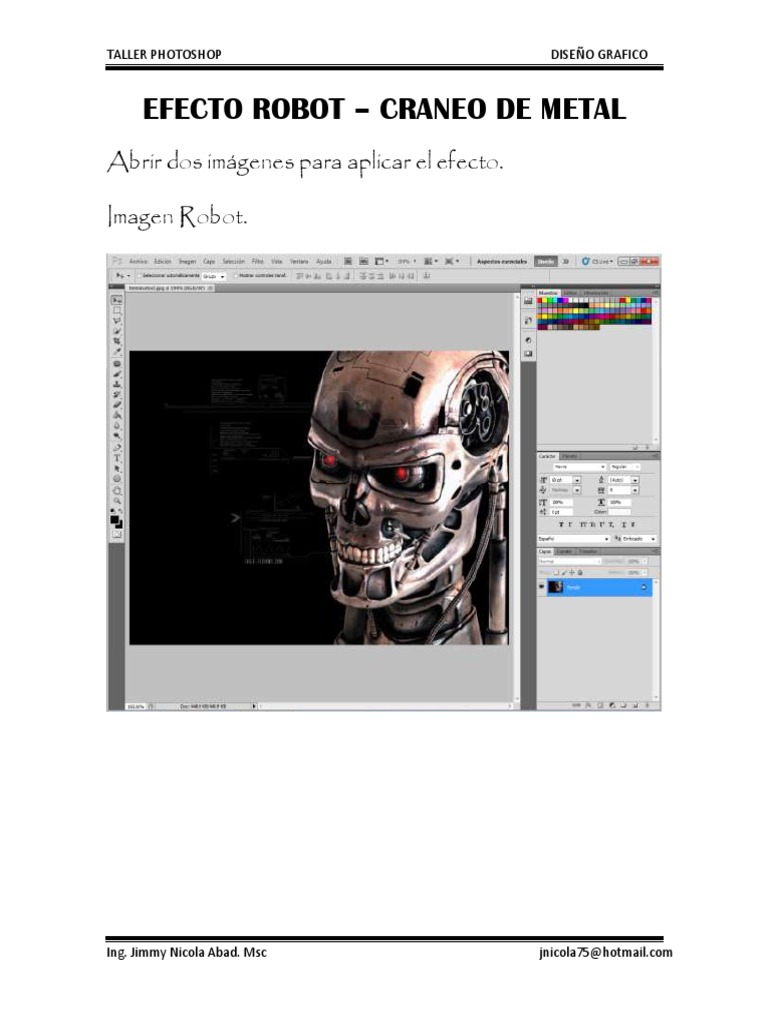Screen dimensions: 768x1024
Task: Open the Grupo auto-select dropdown
Action: tap(213, 276)
